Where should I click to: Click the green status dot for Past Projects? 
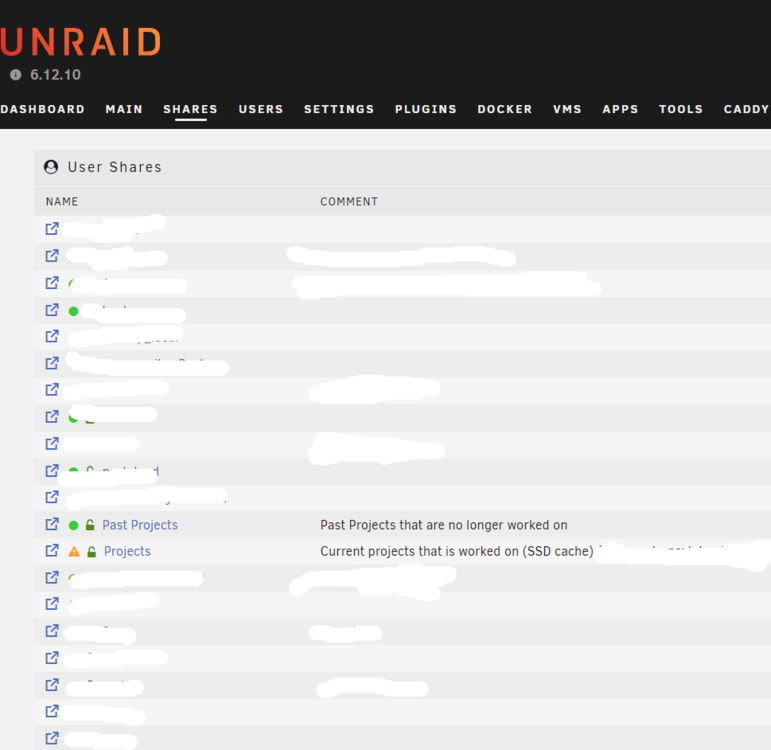[74, 525]
